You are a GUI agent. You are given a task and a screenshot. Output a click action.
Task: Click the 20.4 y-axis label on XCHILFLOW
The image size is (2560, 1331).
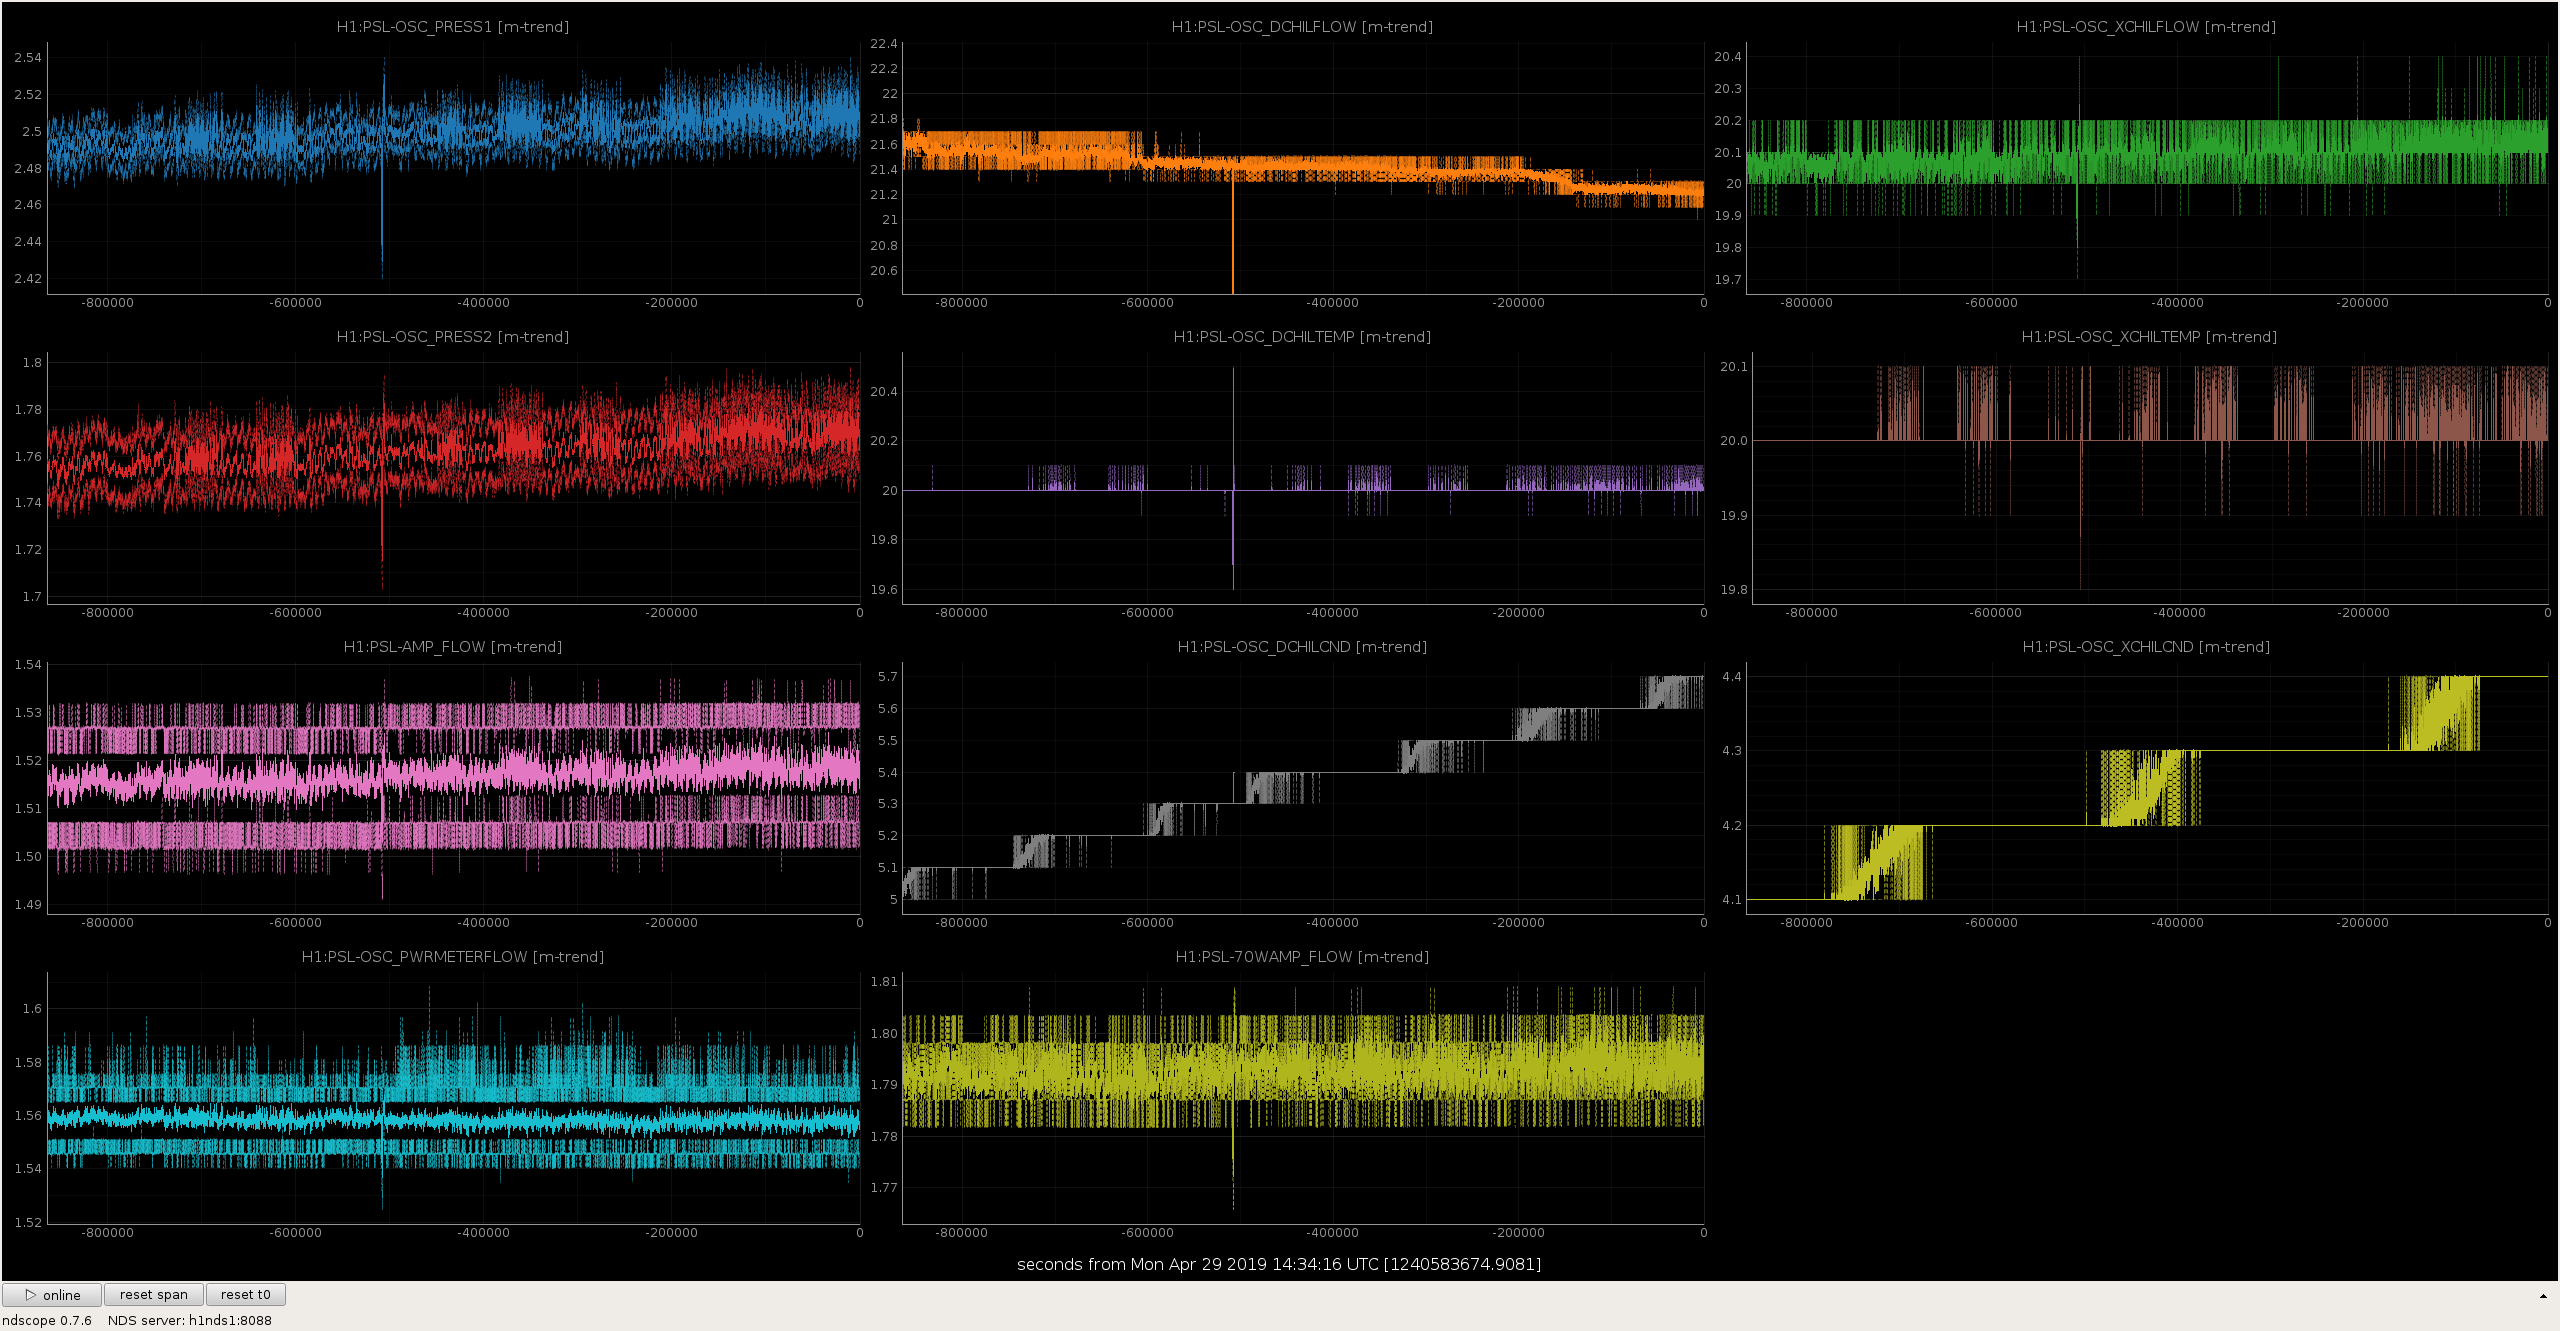tap(1728, 57)
